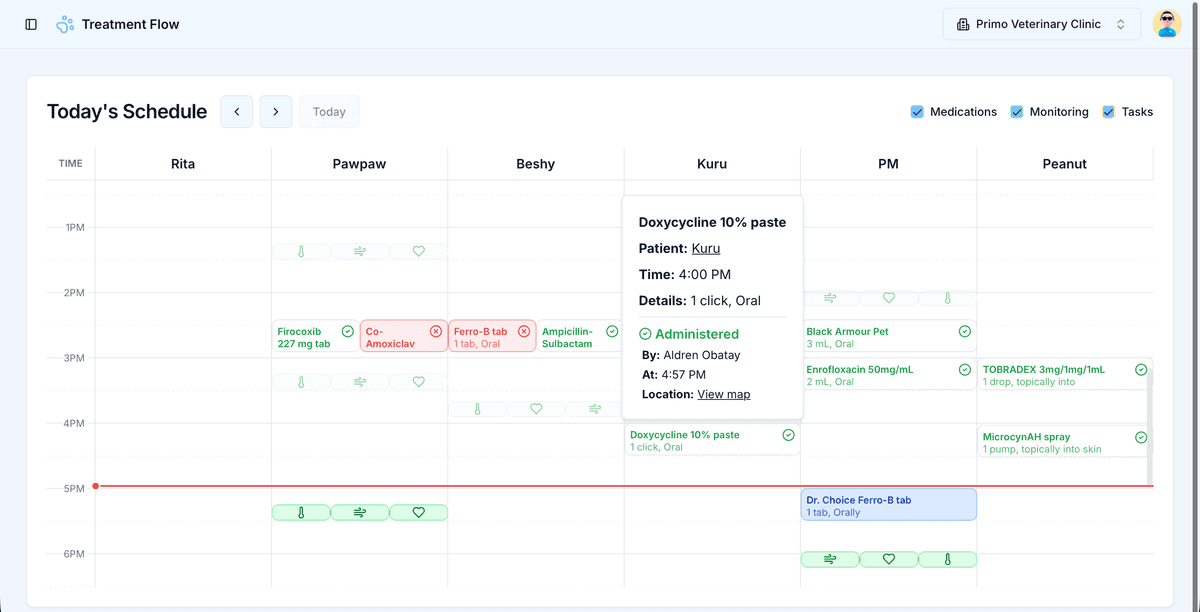The image size is (1200, 612).
Task: Click the sidebar collapse icon at top left
Action: [x=31, y=23]
